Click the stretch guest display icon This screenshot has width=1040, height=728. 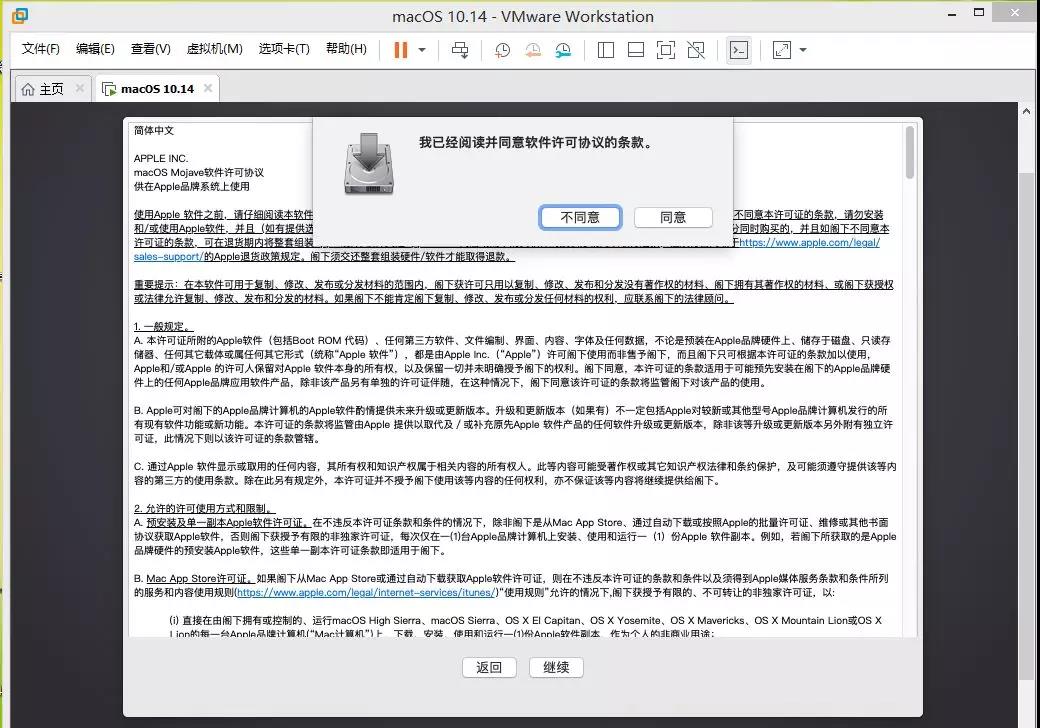tap(782, 50)
